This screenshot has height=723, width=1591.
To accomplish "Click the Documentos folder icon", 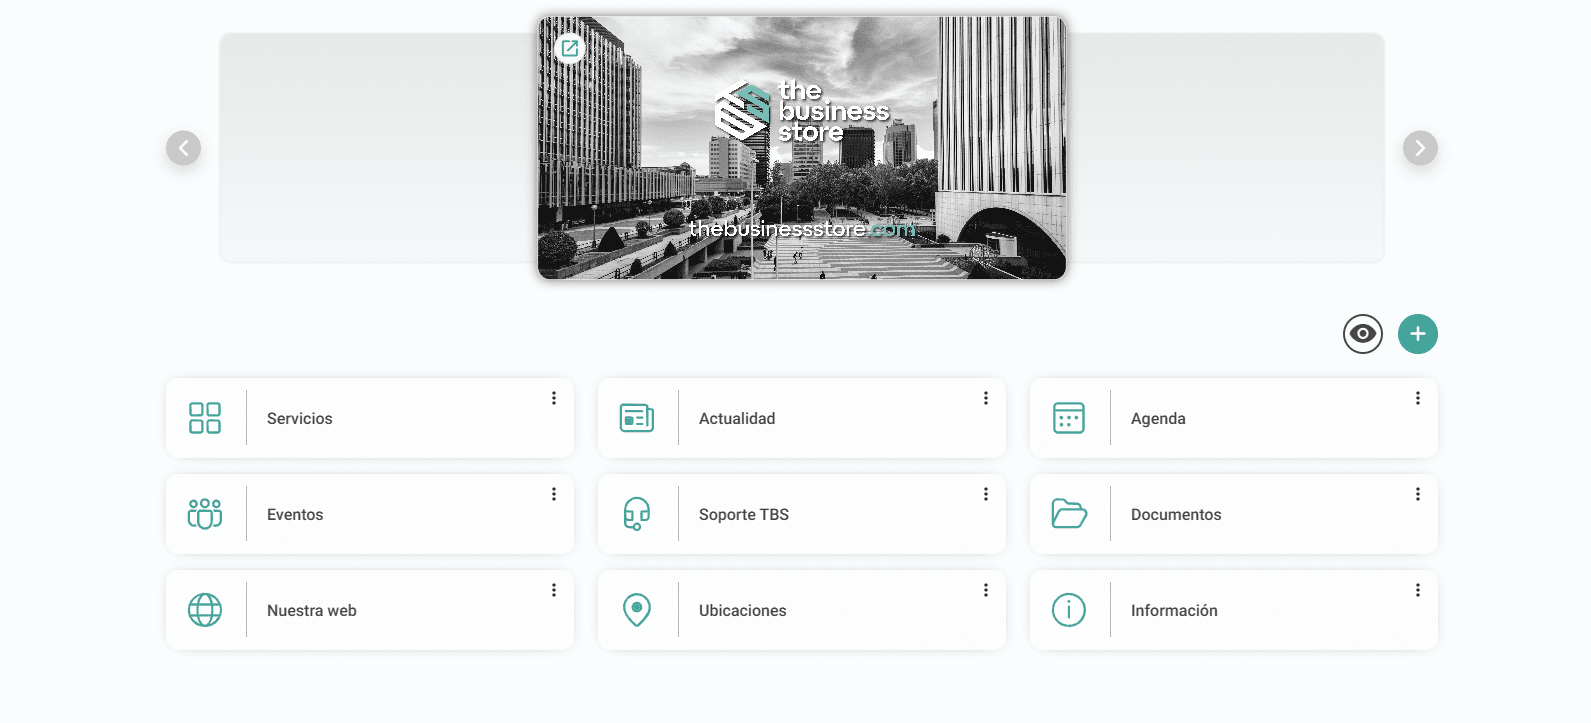I will pyautogui.click(x=1069, y=514).
